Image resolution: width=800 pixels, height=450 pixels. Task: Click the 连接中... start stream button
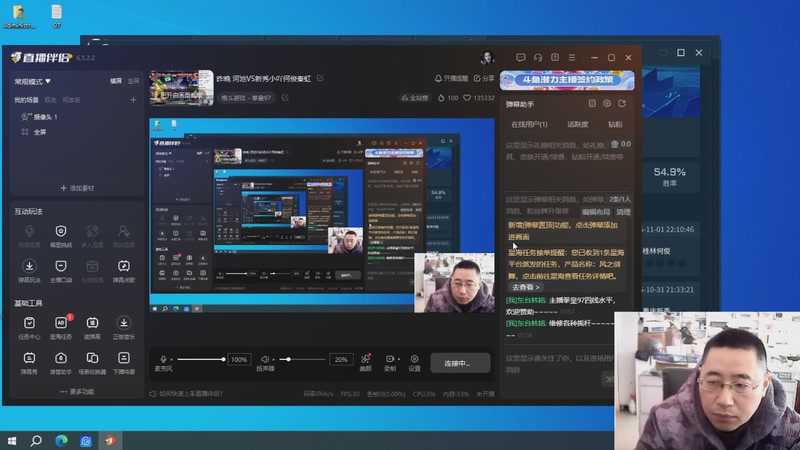pos(460,363)
